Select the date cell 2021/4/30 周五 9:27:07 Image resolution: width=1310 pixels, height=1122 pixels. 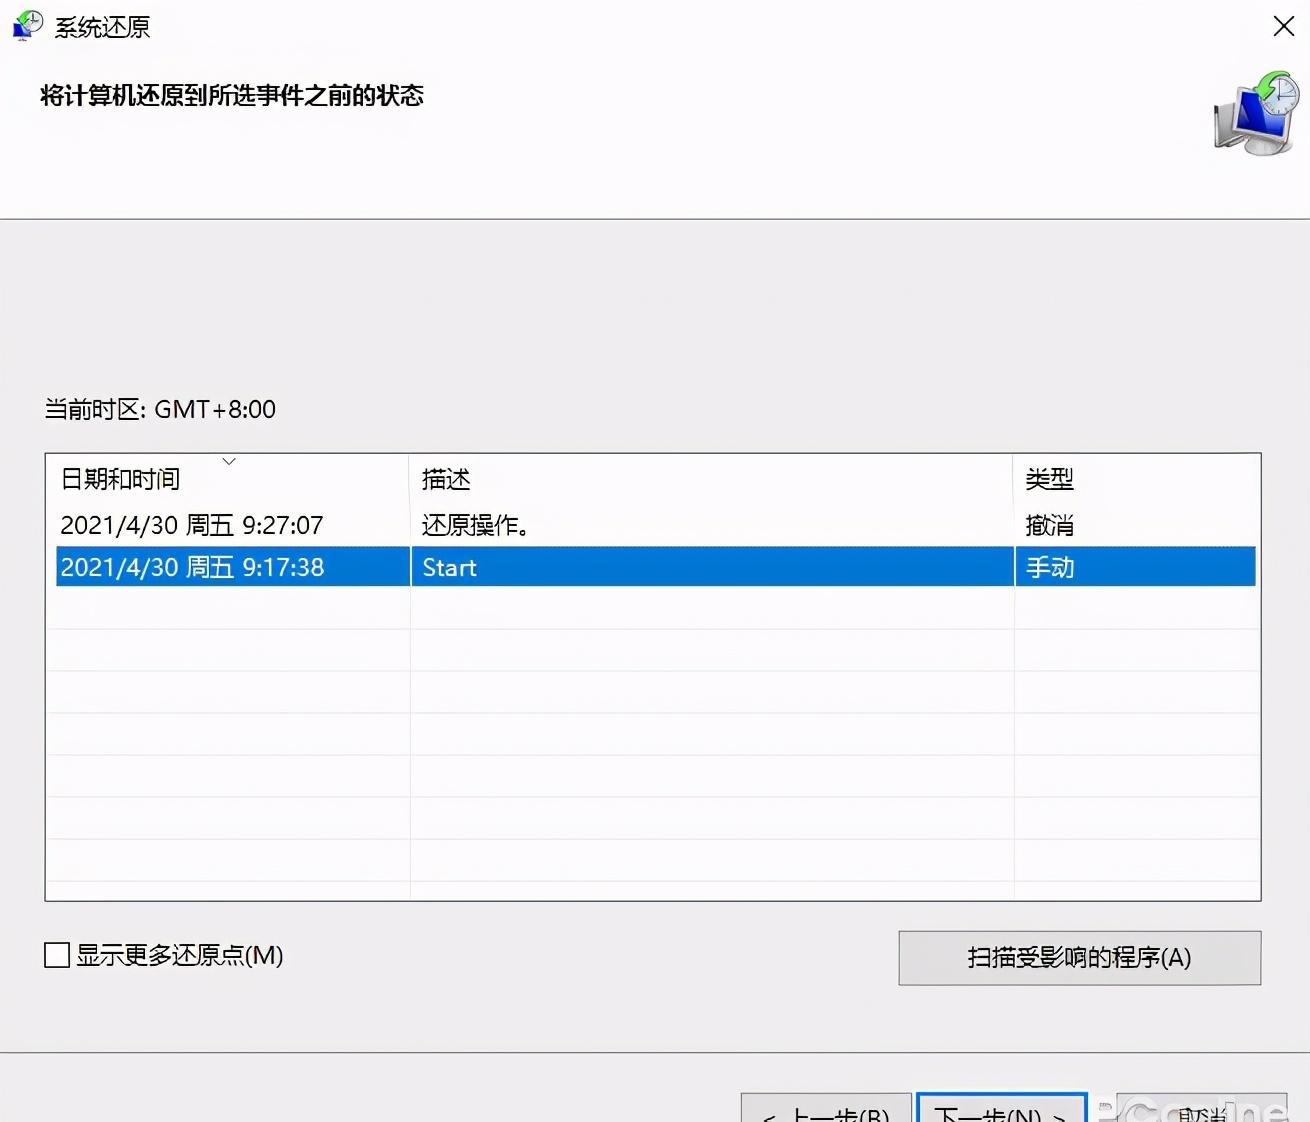pyautogui.click(x=192, y=525)
